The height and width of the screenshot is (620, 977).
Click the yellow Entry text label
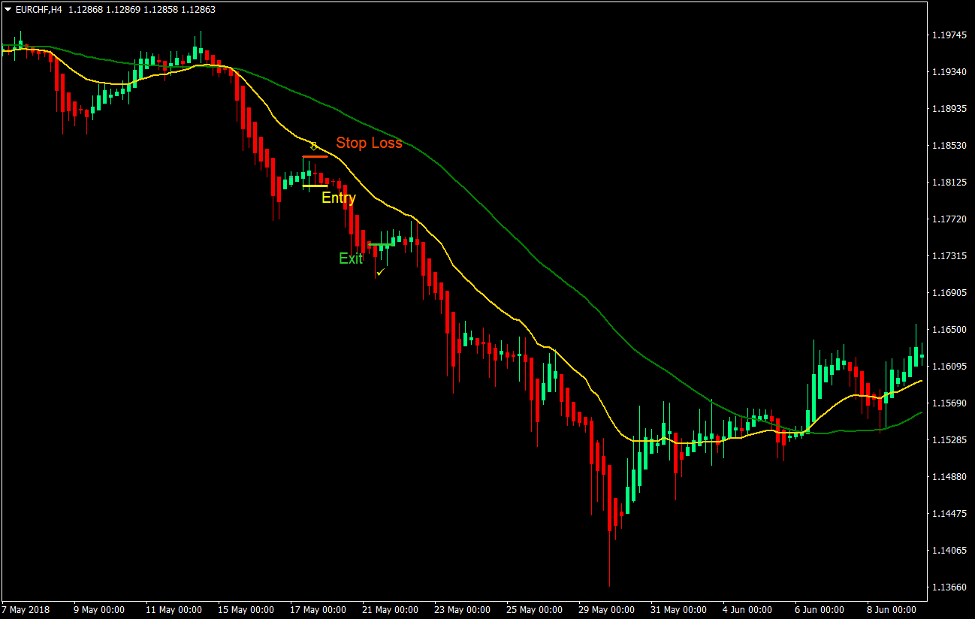pos(338,198)
